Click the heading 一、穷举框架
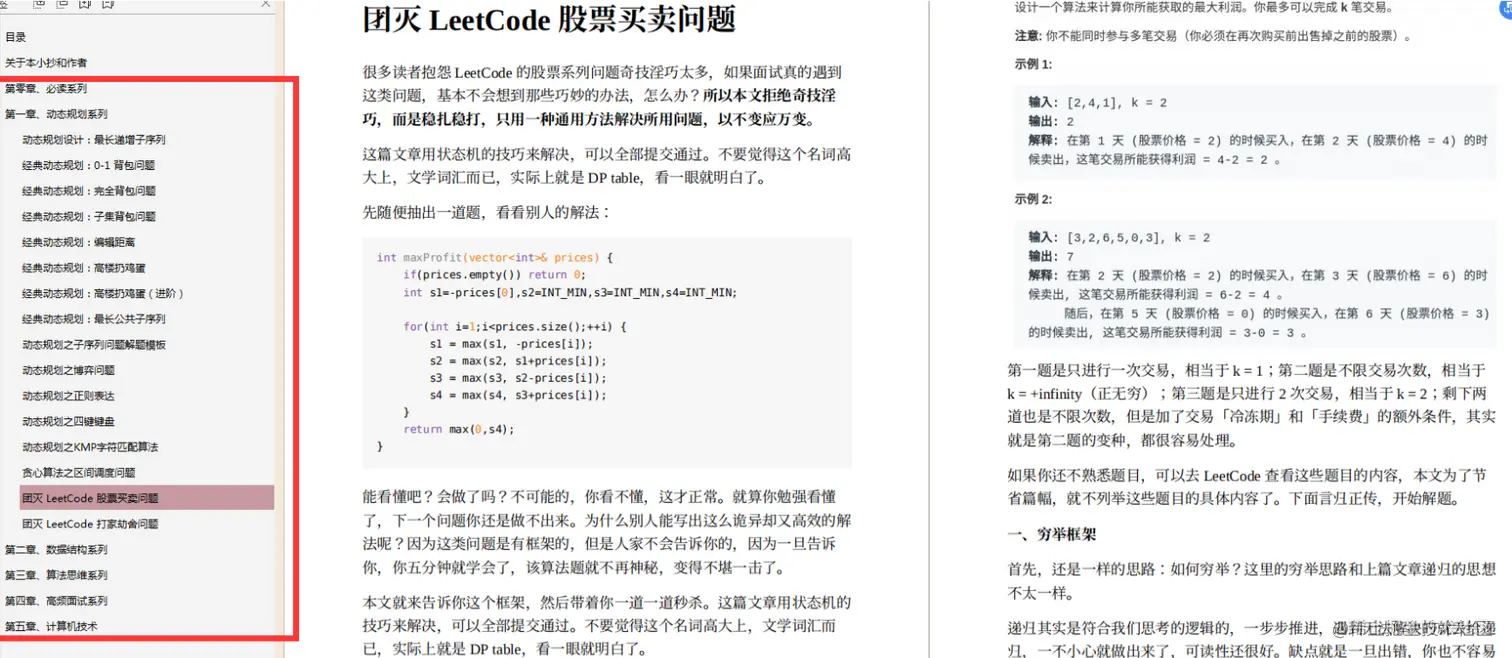This screenshot has width=1512, height=658. pos(1051,535)
